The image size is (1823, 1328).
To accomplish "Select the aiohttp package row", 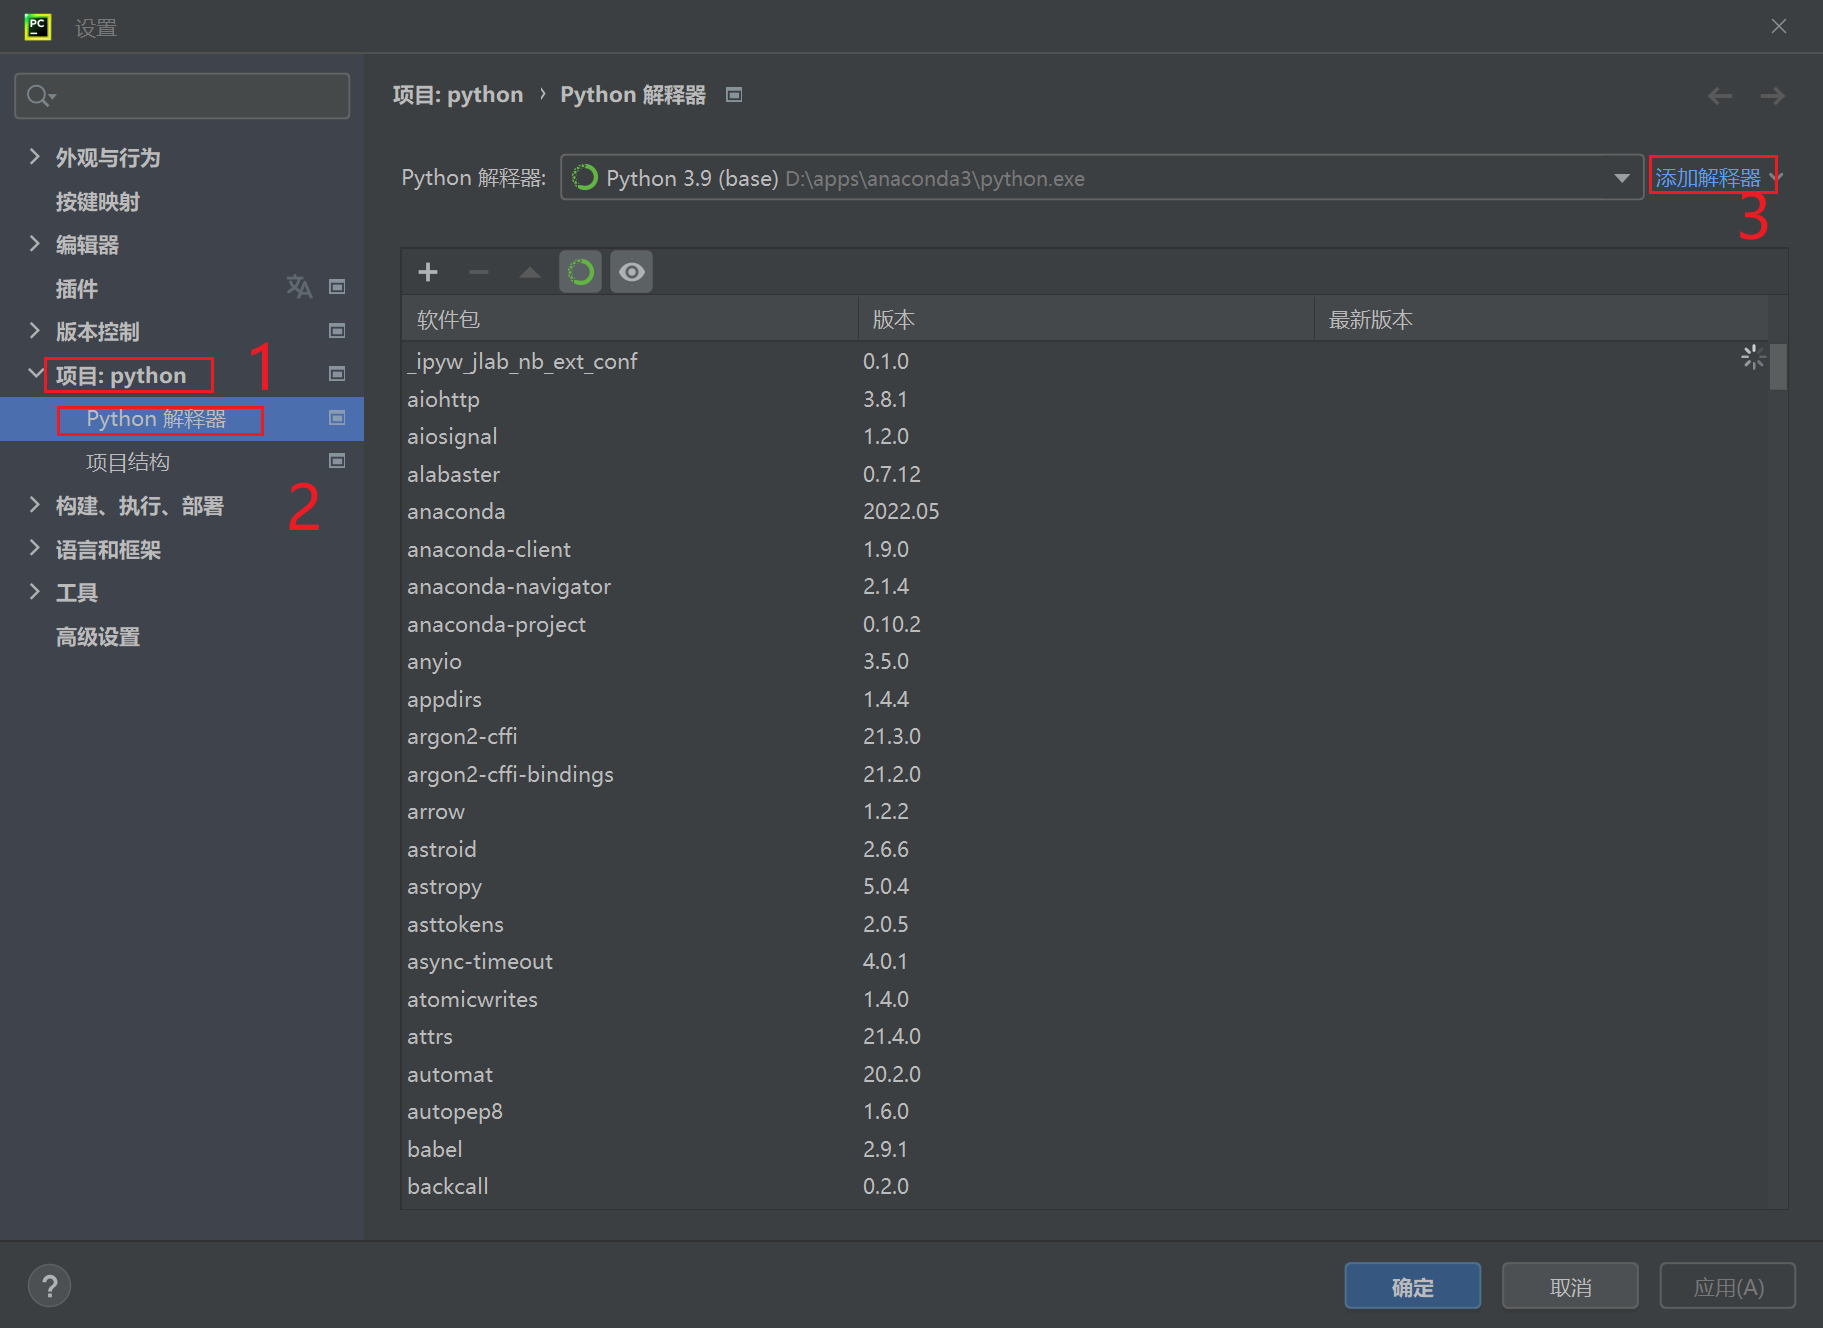I will [1084, 399].
